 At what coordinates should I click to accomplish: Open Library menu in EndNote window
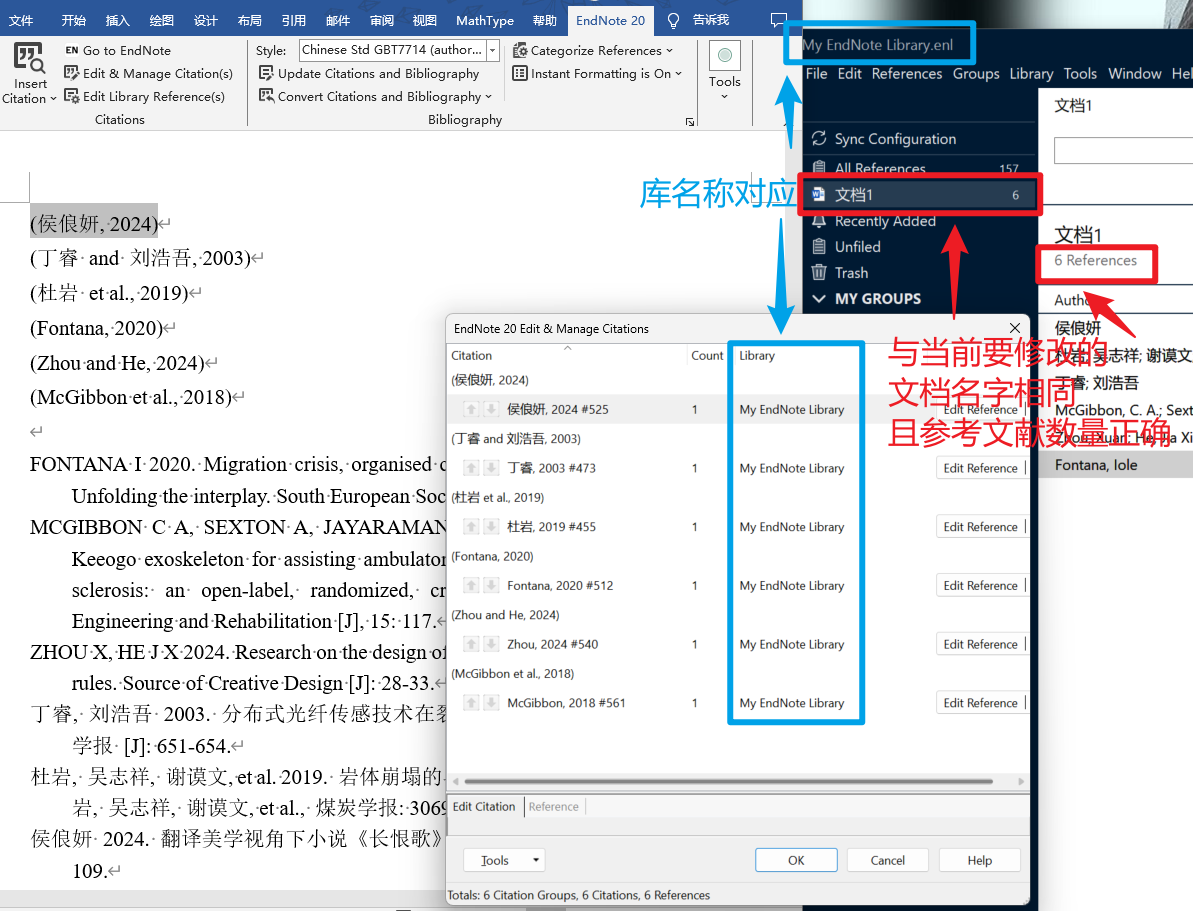[x=1031, y=74]
